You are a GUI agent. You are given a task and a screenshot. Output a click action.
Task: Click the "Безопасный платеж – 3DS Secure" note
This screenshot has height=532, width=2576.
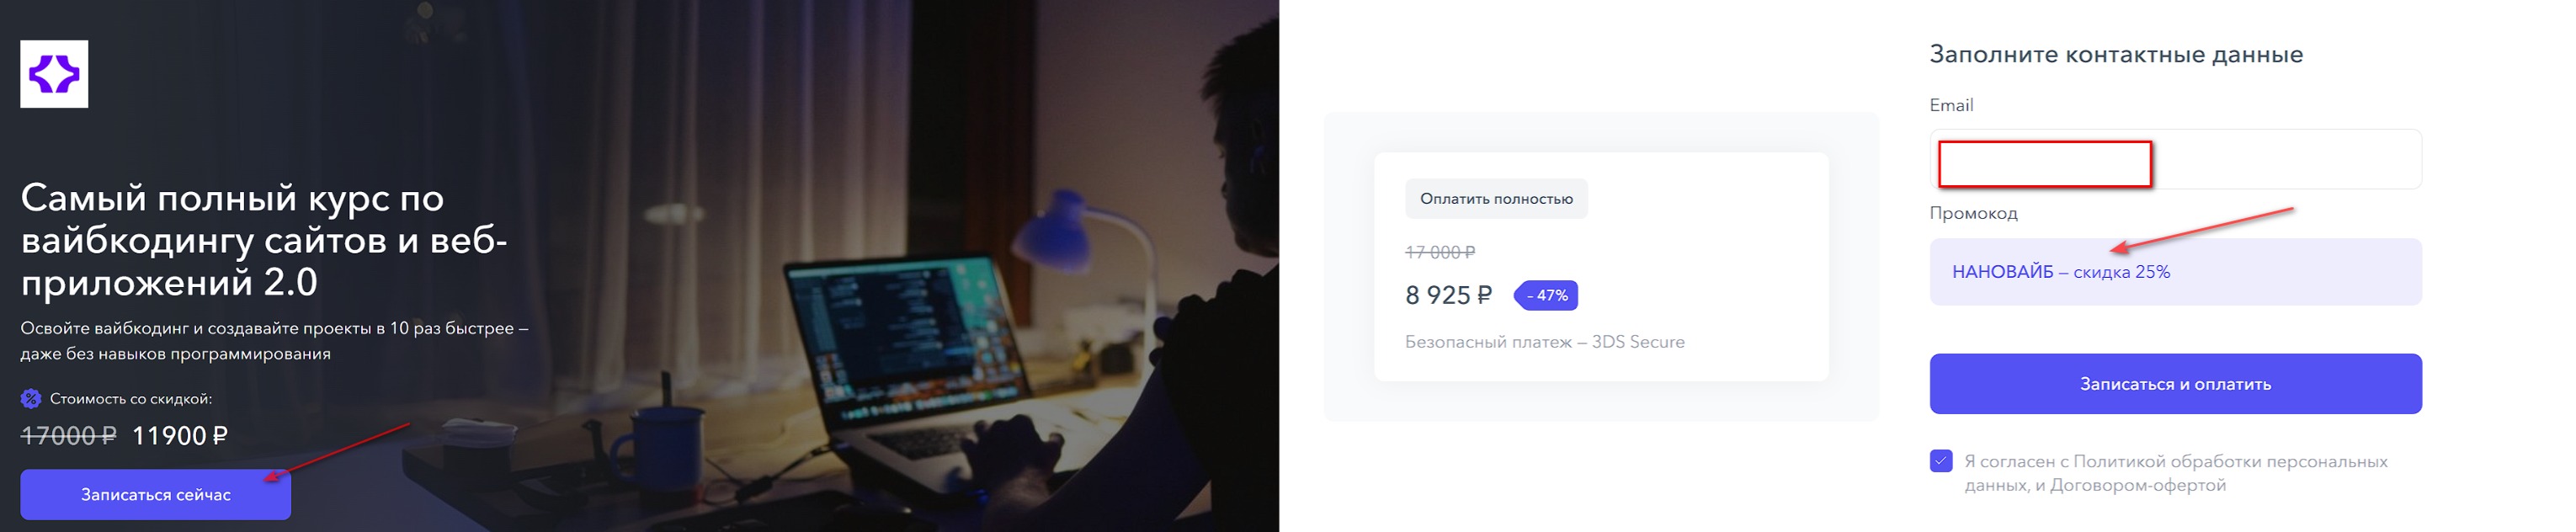(x=1545, y=342)
